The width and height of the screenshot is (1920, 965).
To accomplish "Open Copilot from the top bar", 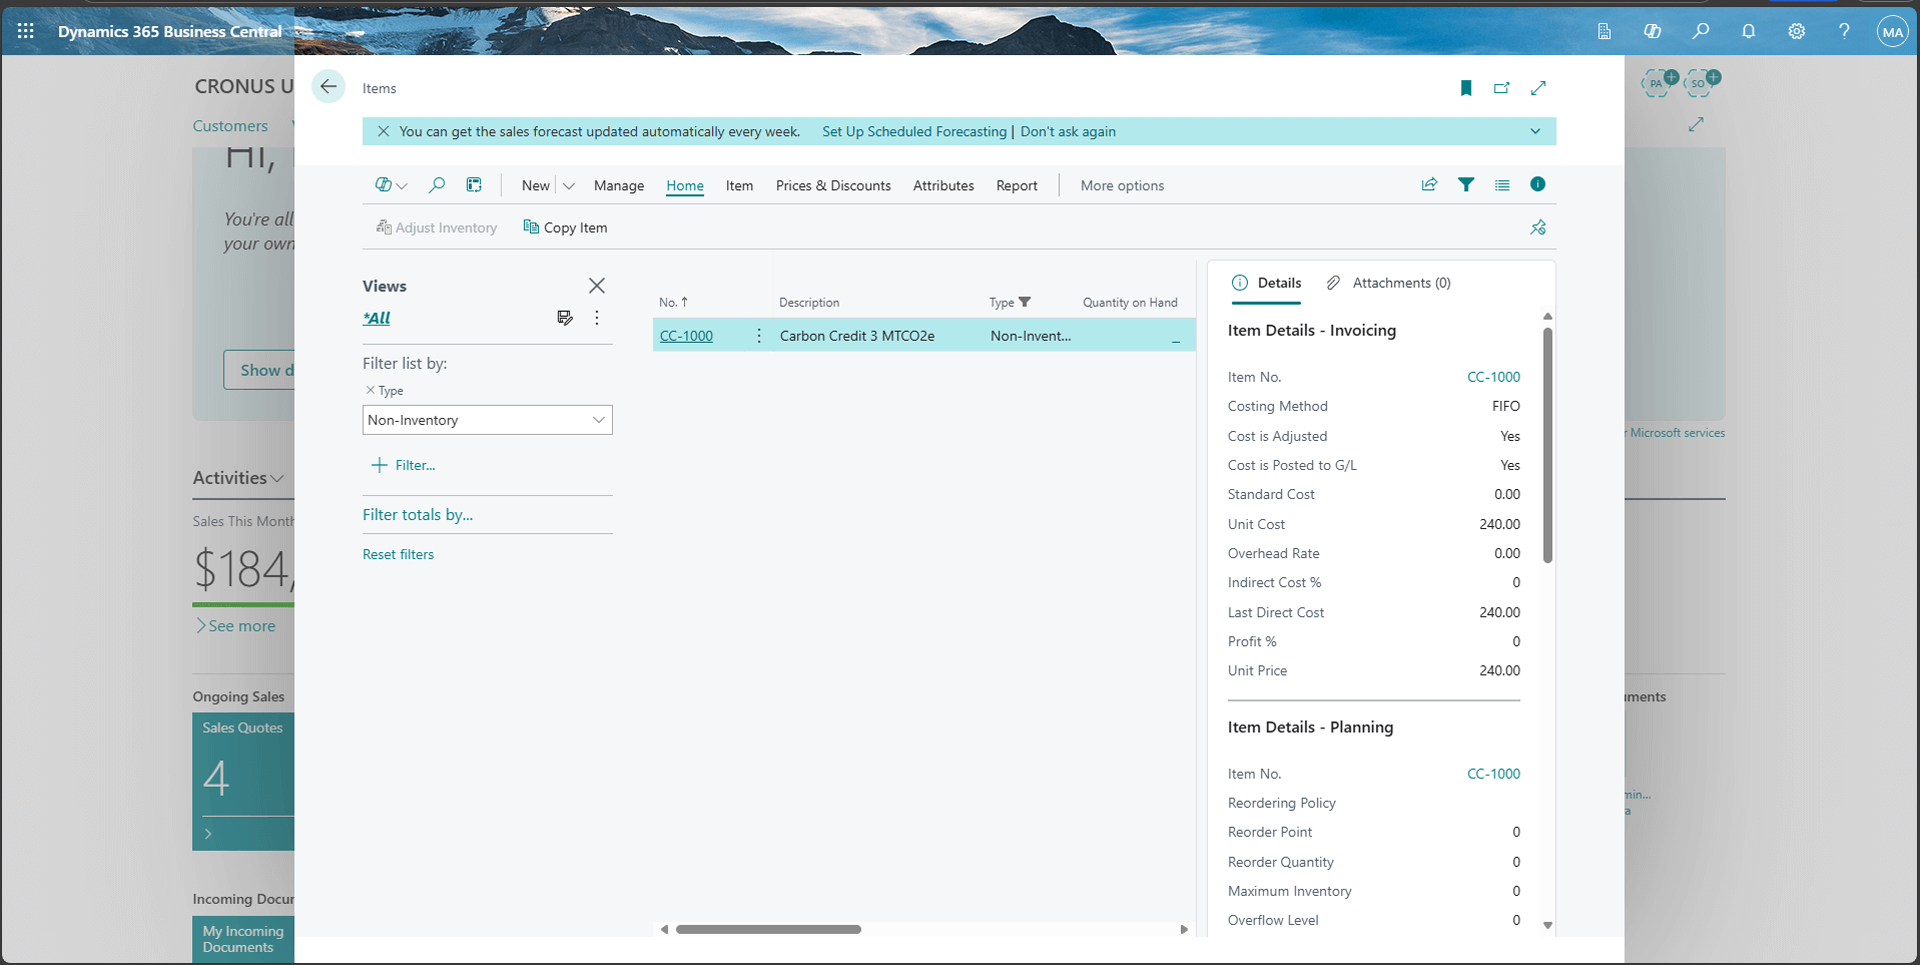I will [1653, 31].
